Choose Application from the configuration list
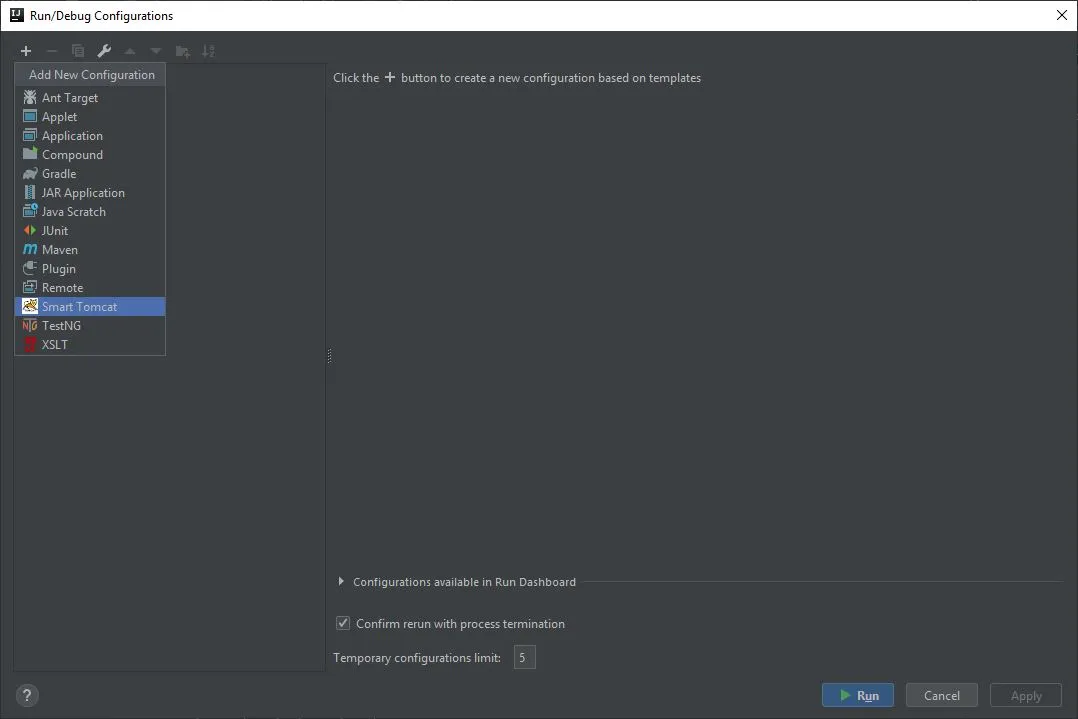This screenshot has height=719, width=1078. (90, 136)
